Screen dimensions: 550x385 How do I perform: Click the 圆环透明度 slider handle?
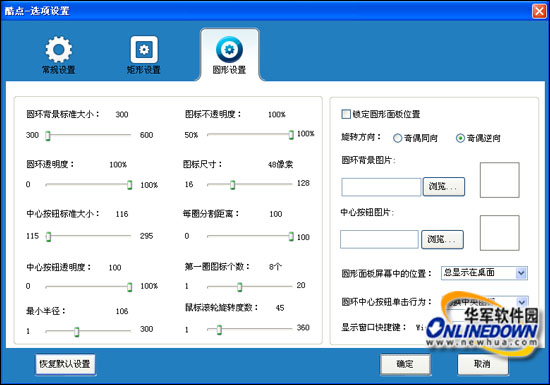[129, 185]
